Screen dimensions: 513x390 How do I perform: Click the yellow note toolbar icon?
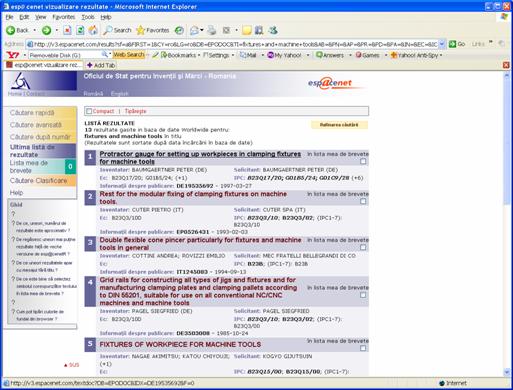point(247,30)
